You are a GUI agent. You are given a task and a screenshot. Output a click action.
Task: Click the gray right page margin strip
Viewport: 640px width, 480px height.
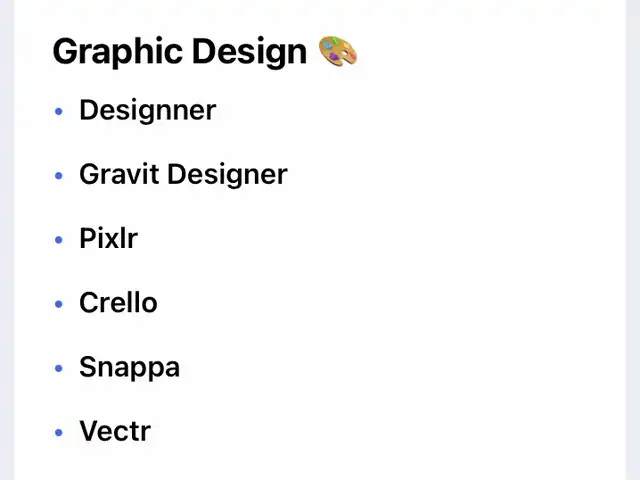(633, 240)
